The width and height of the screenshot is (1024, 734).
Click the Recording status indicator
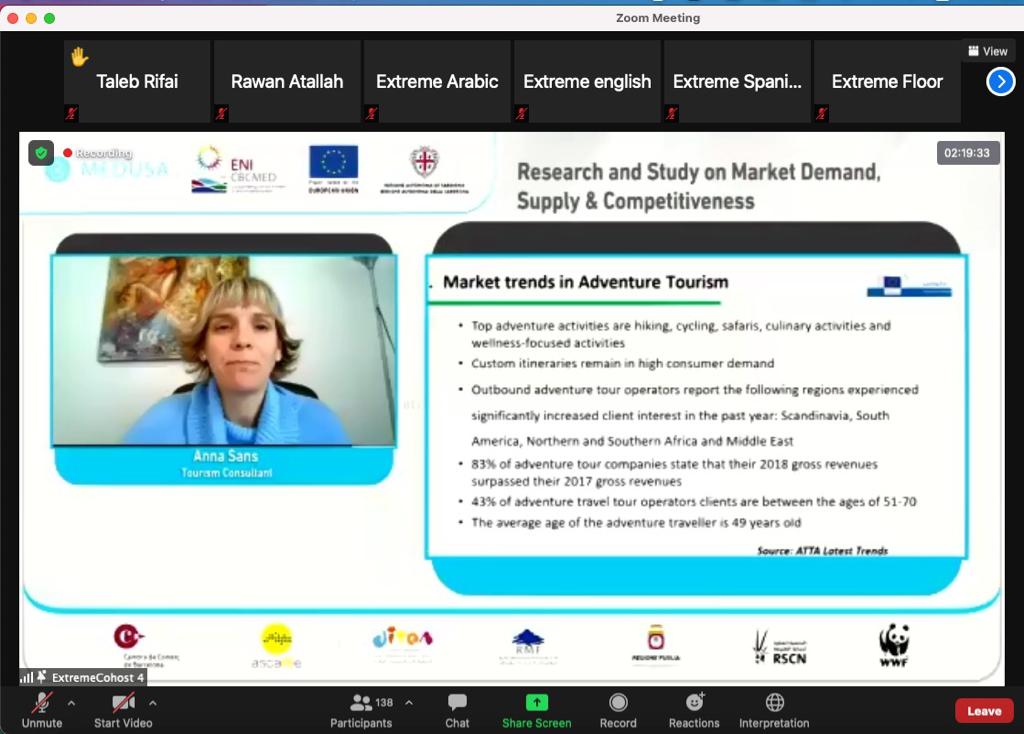(x=98, y=153)
